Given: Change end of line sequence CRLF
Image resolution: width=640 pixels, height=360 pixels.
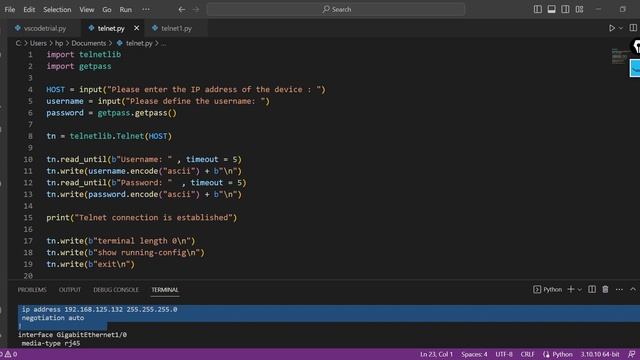Looking at the screenshot, I should pos(527,354).
